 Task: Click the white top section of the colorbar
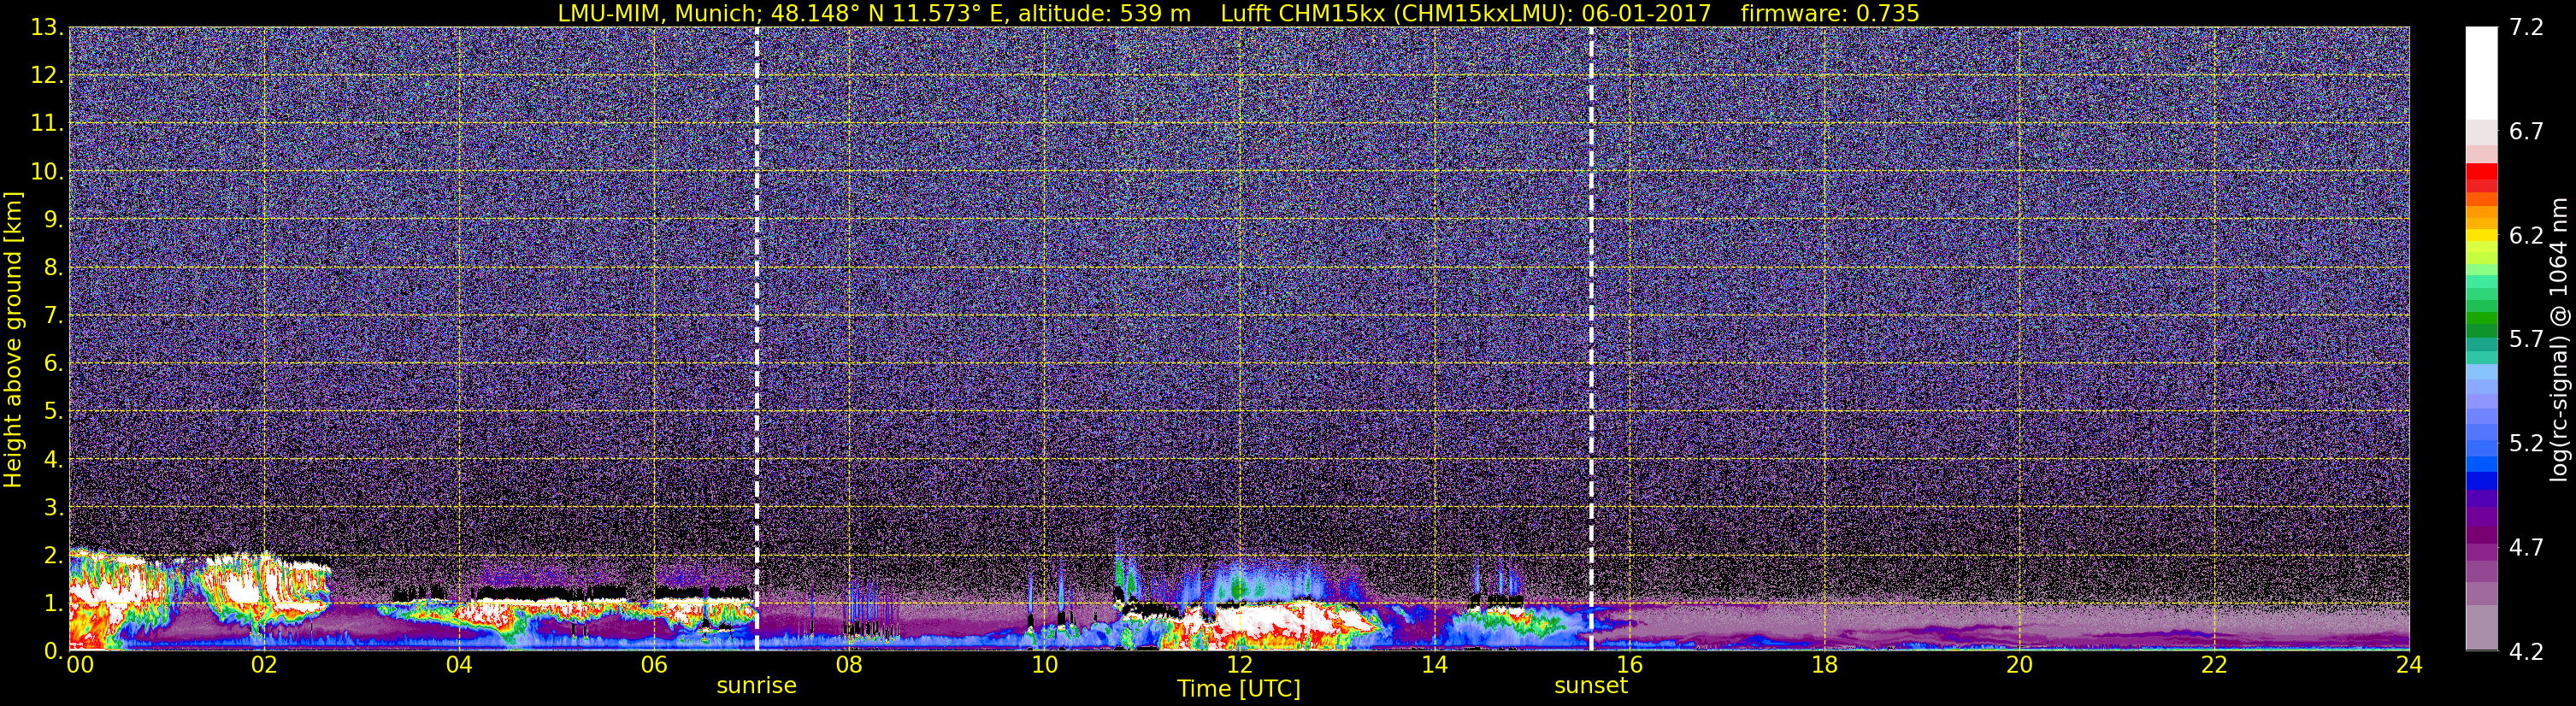point(2481,73)
